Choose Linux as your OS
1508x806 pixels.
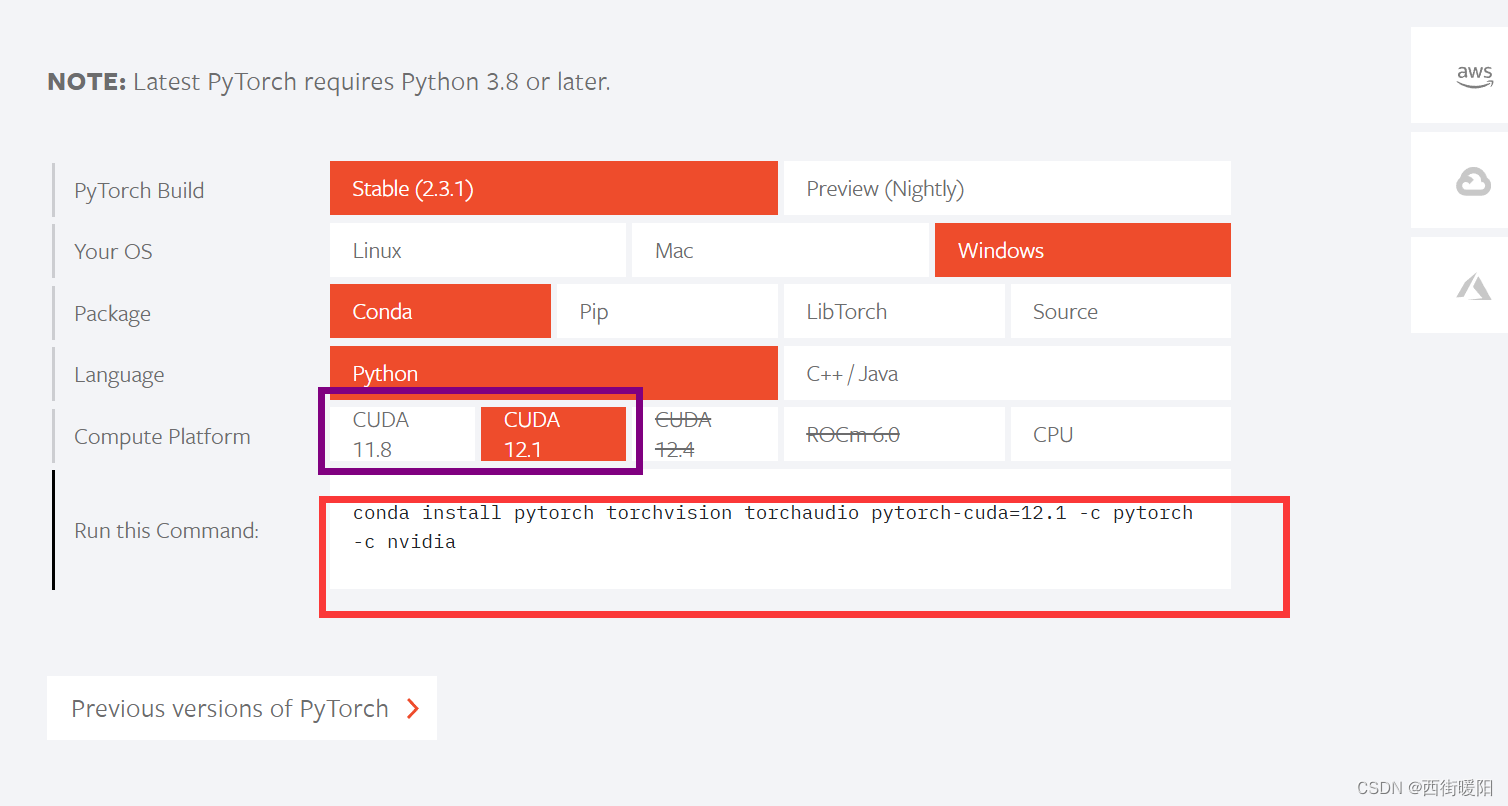click(x=478, y=250)
